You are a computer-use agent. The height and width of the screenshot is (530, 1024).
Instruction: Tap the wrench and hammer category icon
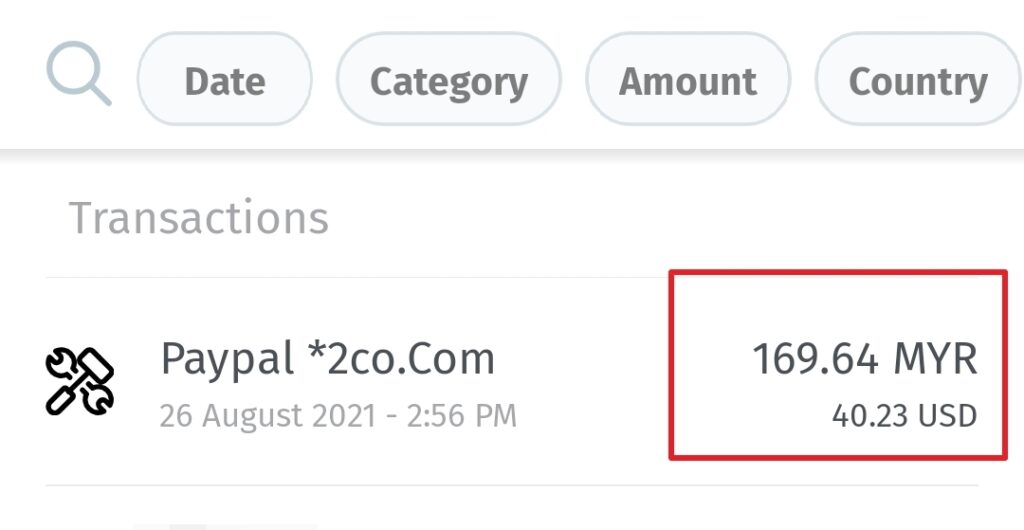[80, 381]
